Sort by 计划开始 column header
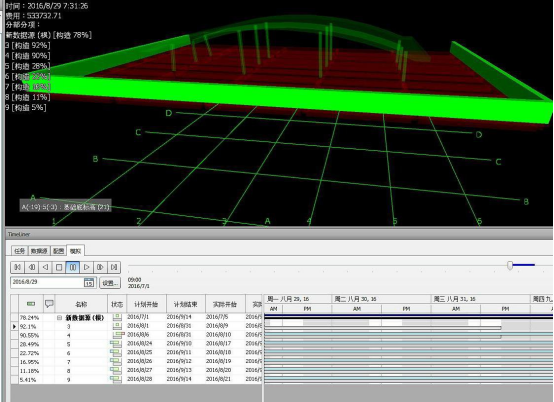 pos(146,304)
